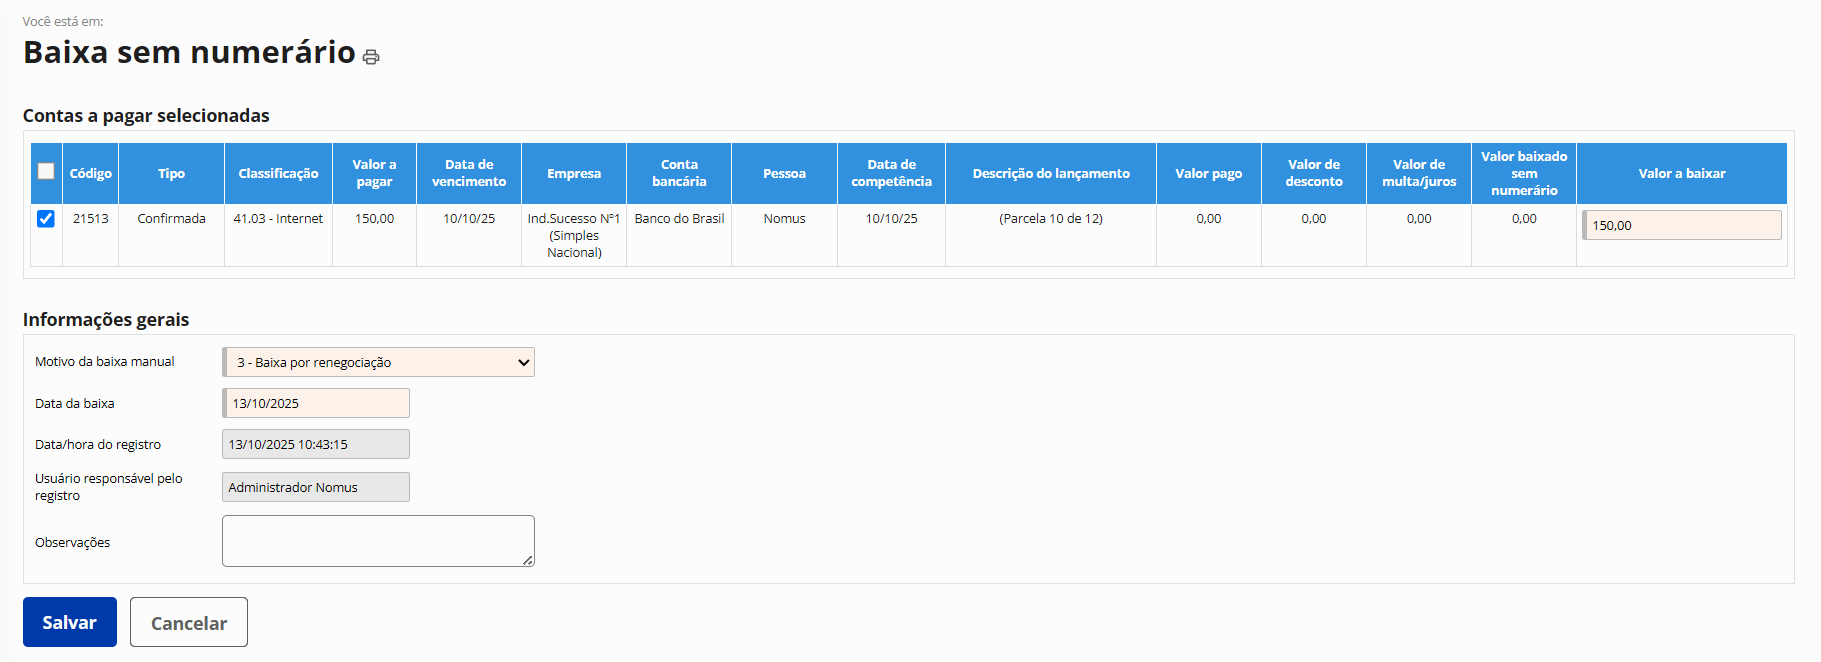The height and width of the screenshot is (662, 1821).
Task: Click the Código column header
Action: click(x=91, y=173)
